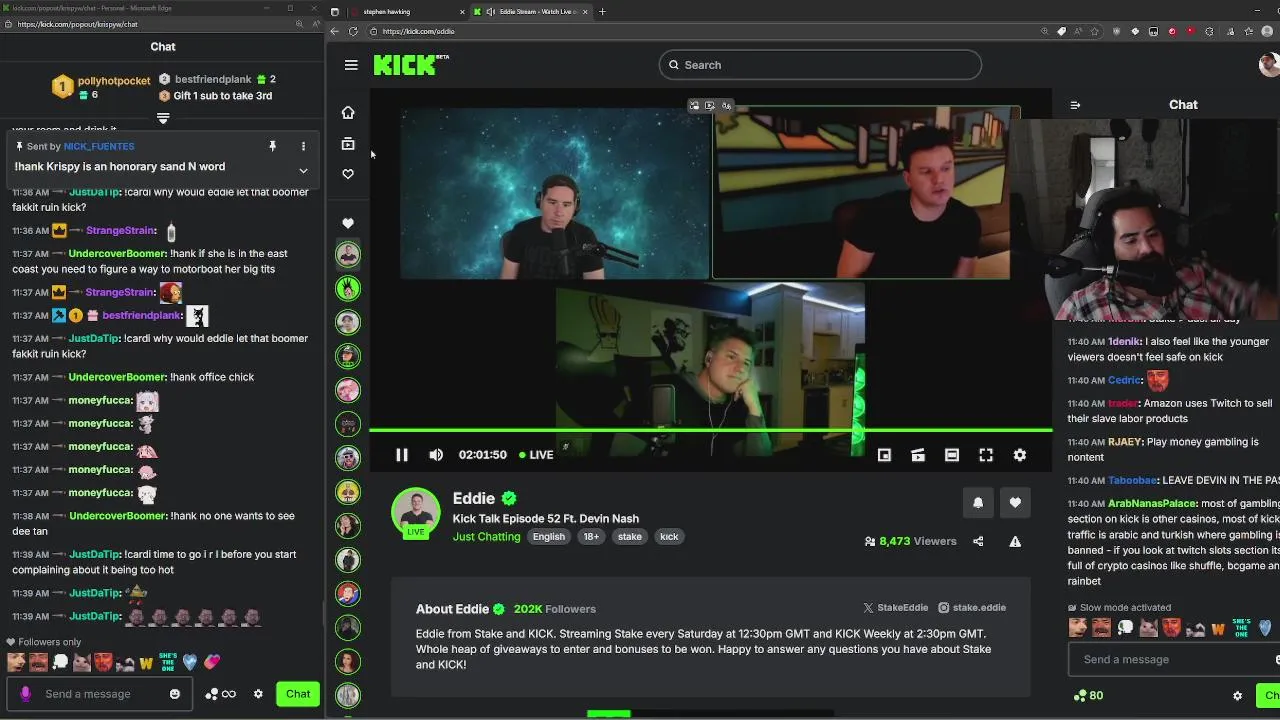Share the stream via share icon
Viewport: 1280px width, 720px height.
tap(978, 541)
